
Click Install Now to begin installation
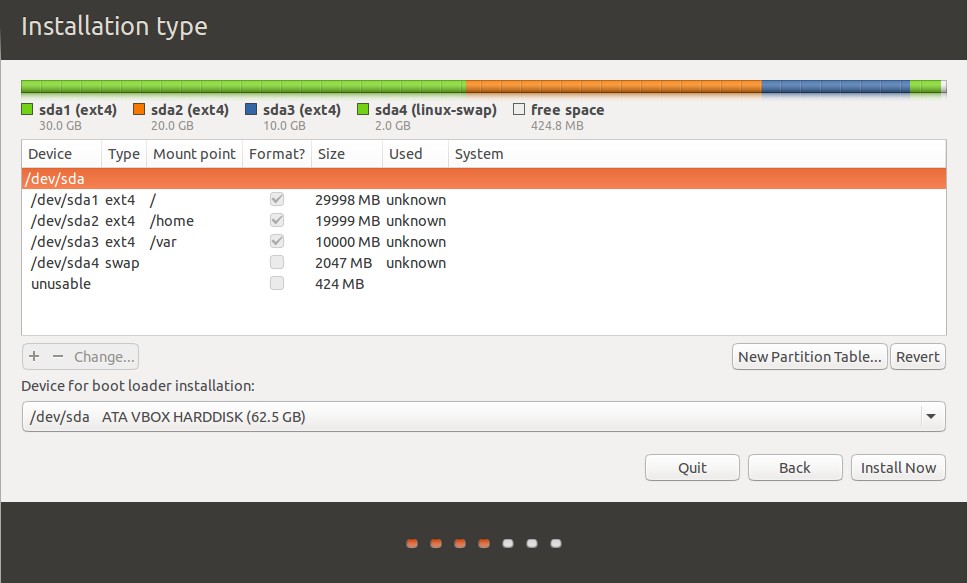898,467
